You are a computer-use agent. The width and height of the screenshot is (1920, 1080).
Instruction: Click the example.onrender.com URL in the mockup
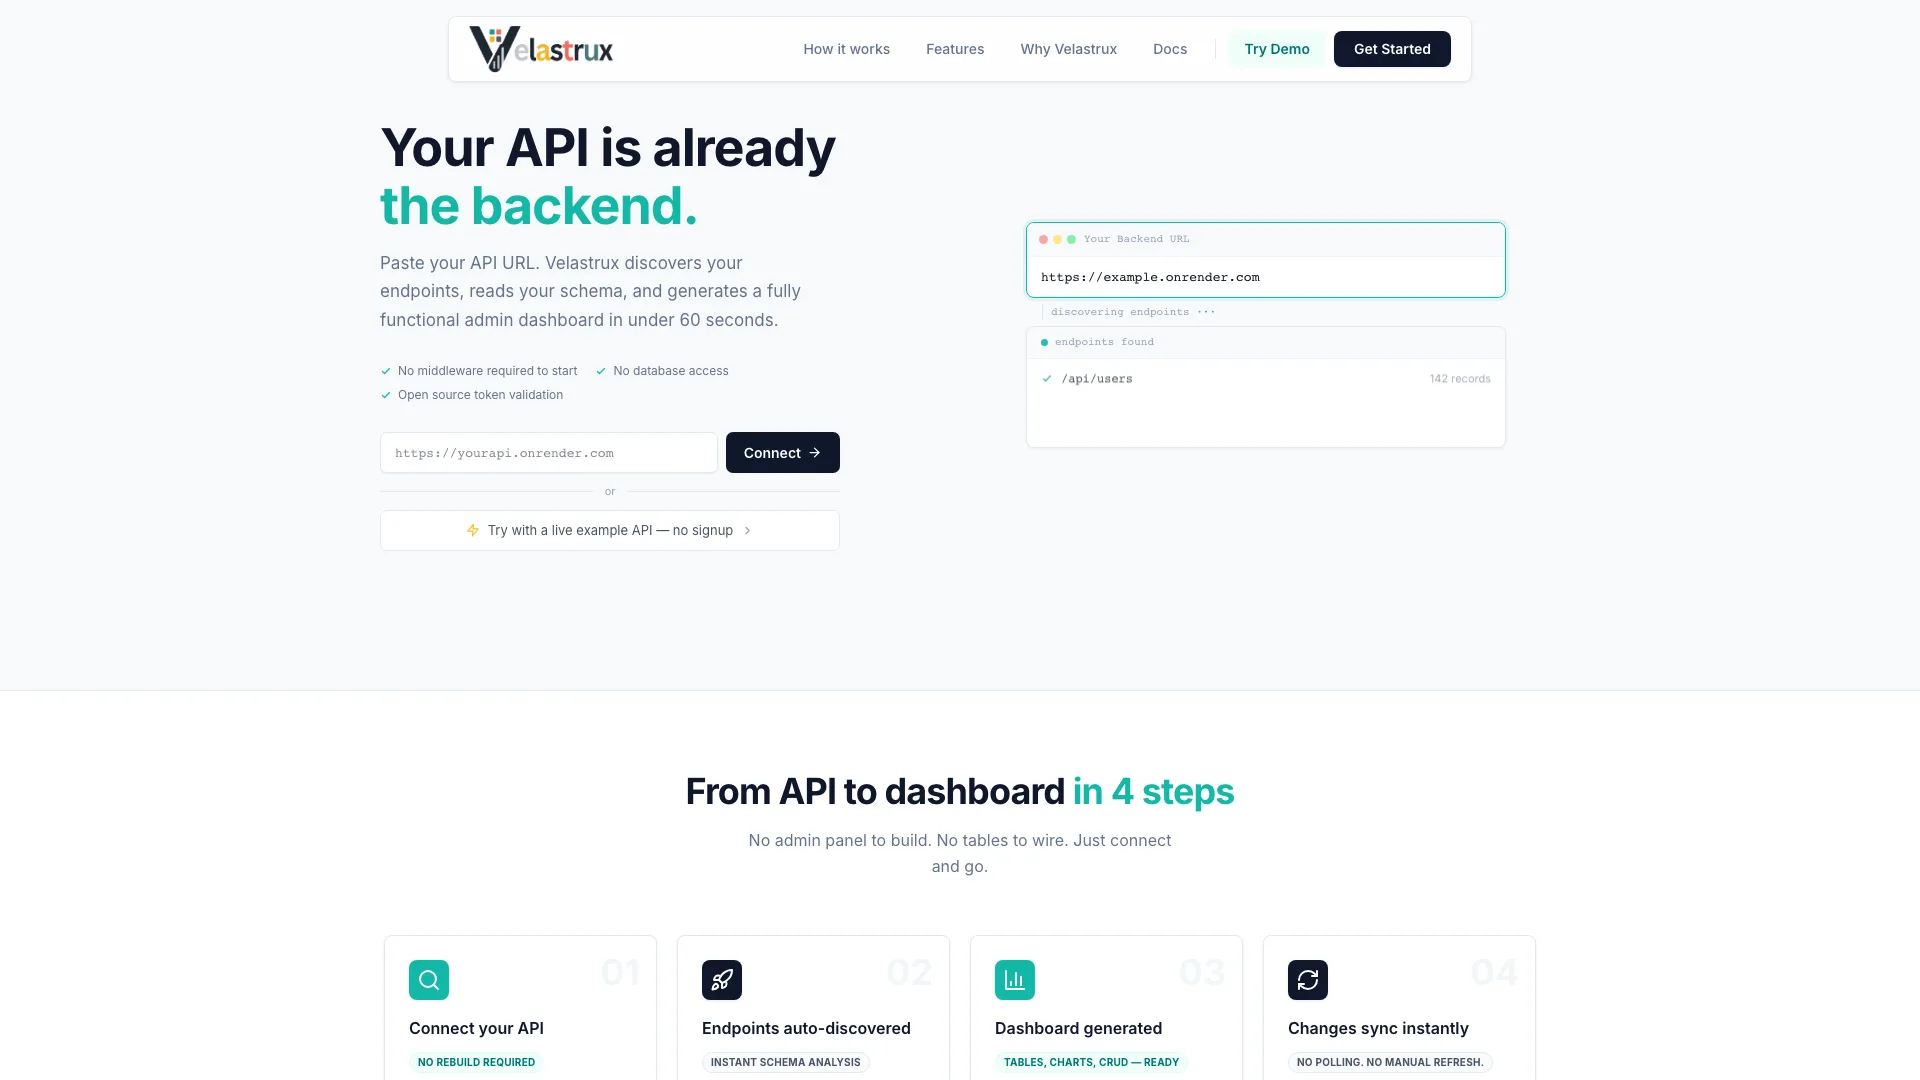pyautogui.click(x=1150, y=278)
